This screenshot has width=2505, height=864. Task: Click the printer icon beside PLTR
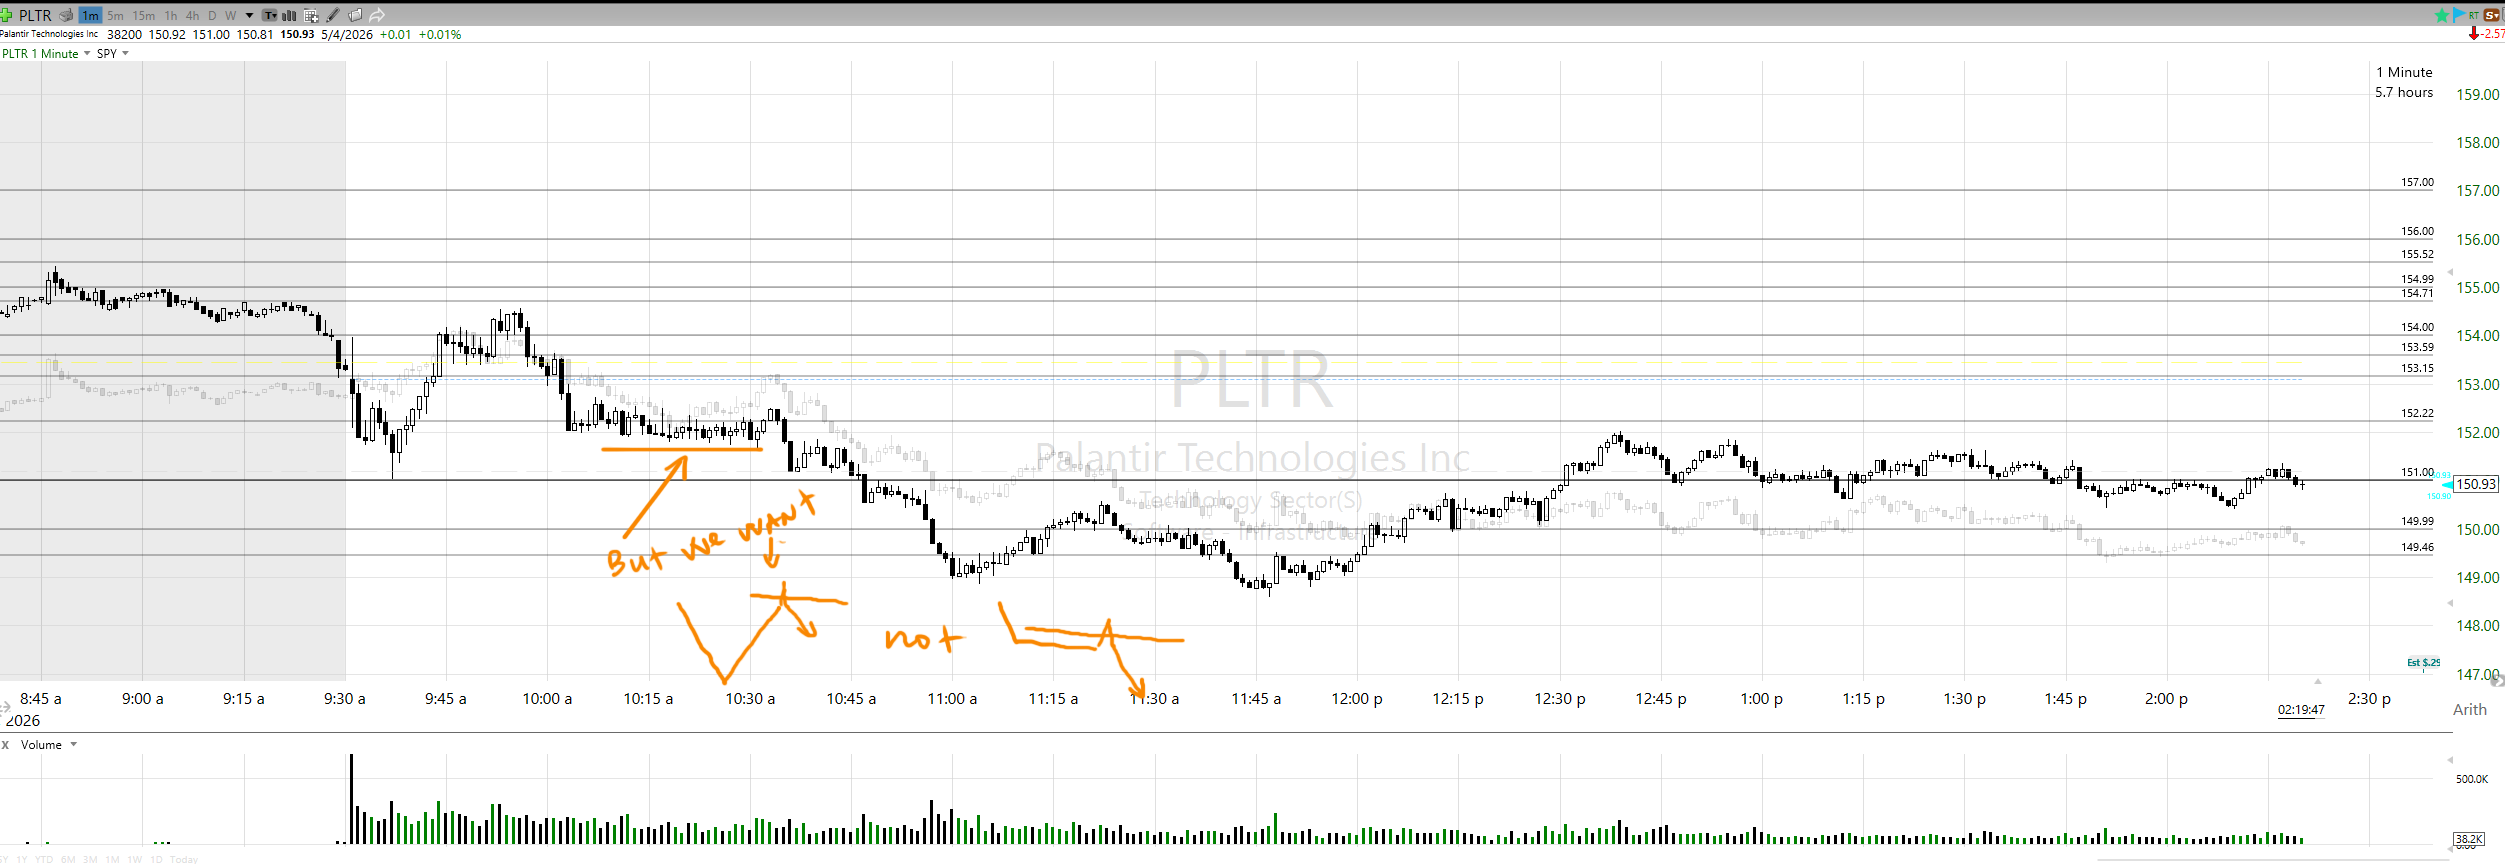click(x=66, y=15)
